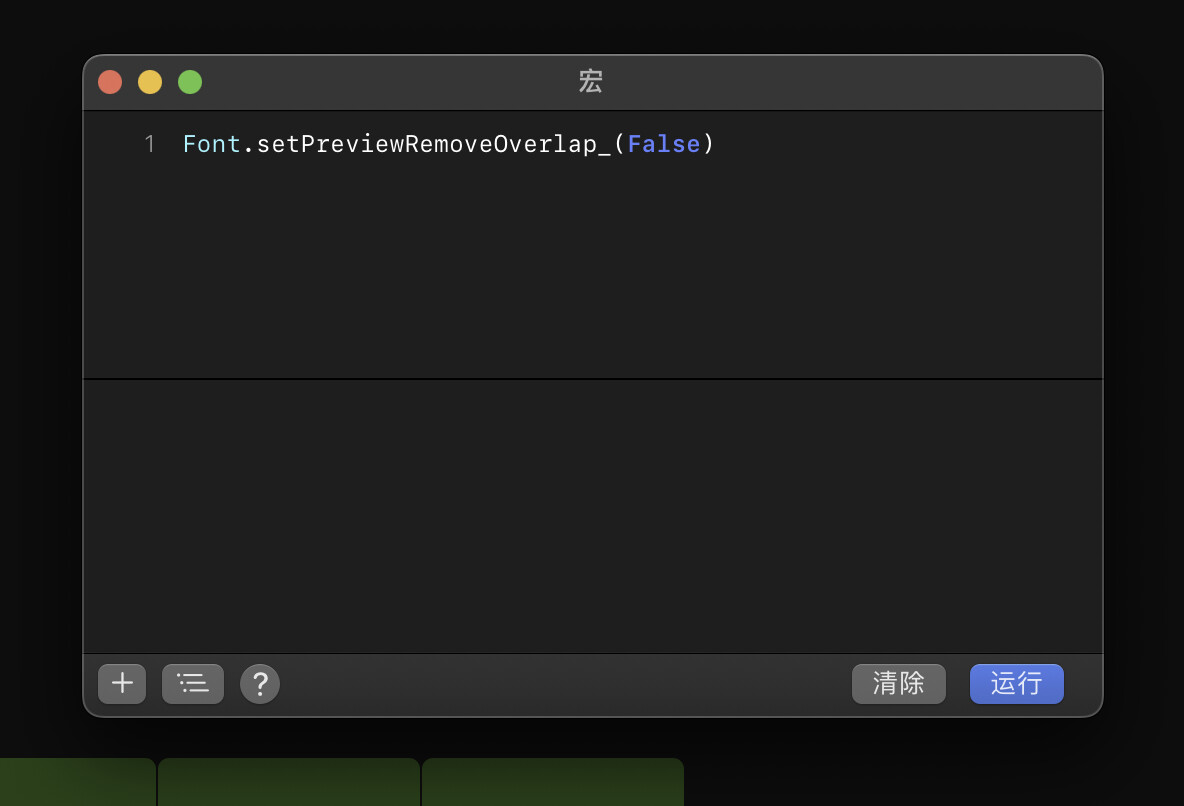Select the leftmost green tile behind the window
The height and width of the screenshot is (806, 1184).
(76, 782)
